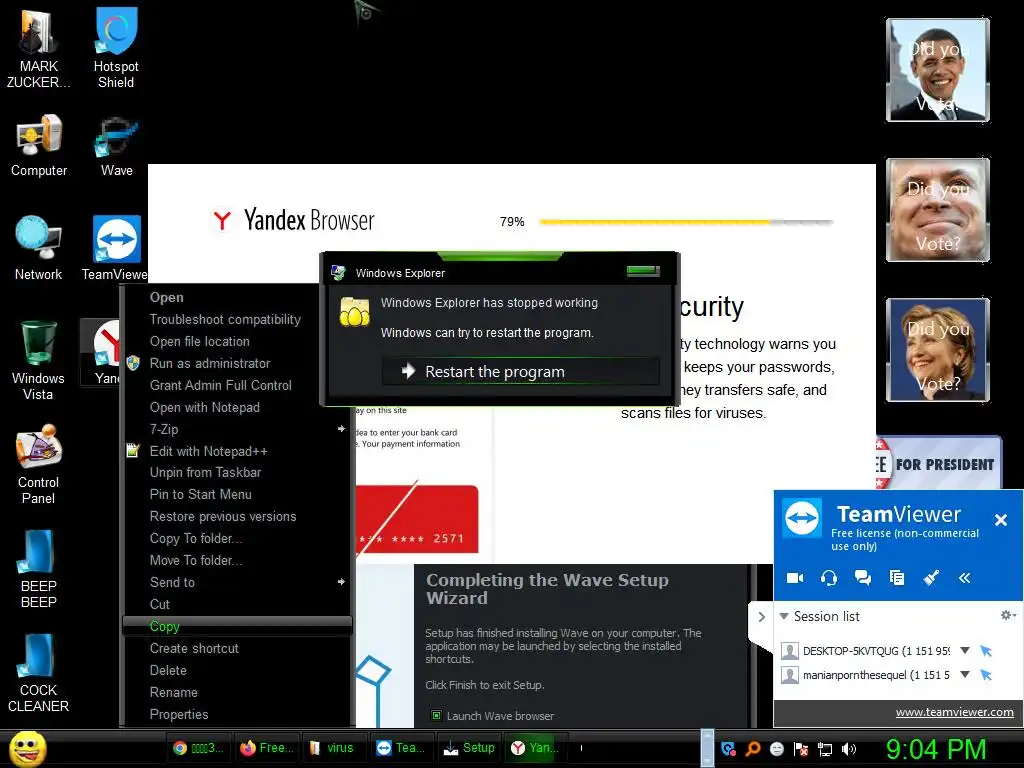Expand dropdown arrow for manianpornthesequel session
This screenshot has height=768, width=1024.
click(965, 675)
